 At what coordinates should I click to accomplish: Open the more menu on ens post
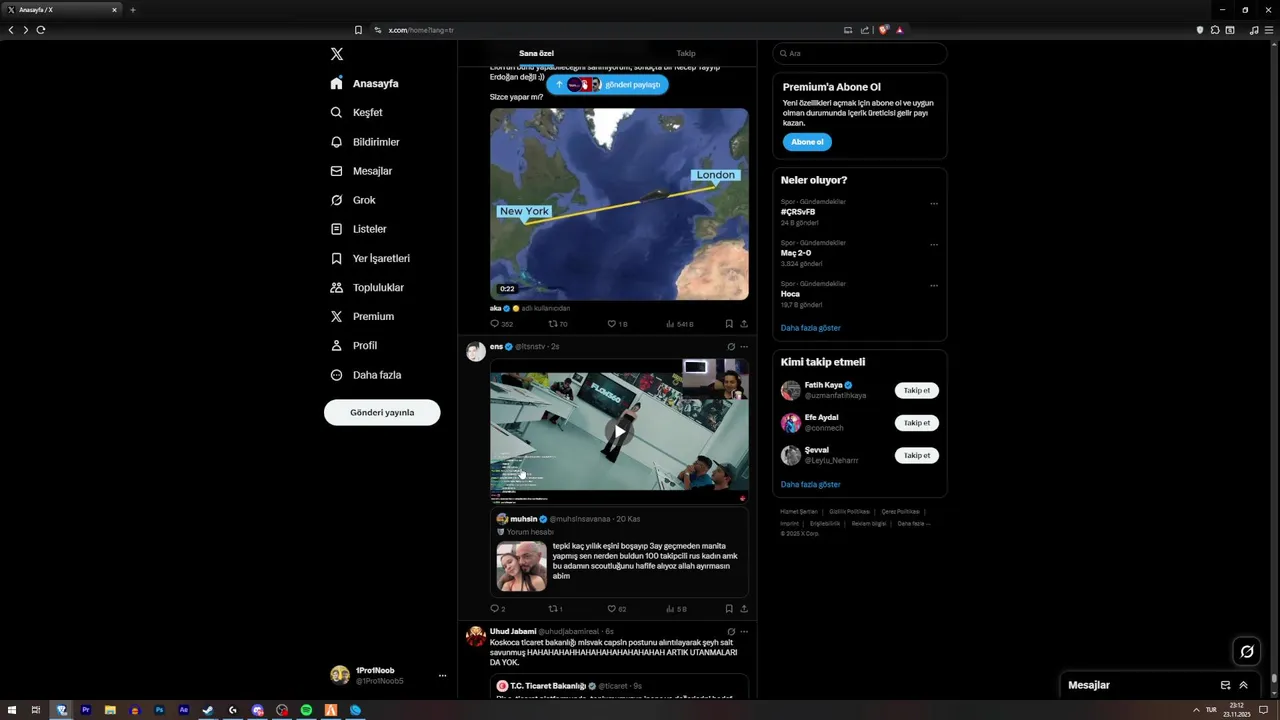click(x=744, y=347)
